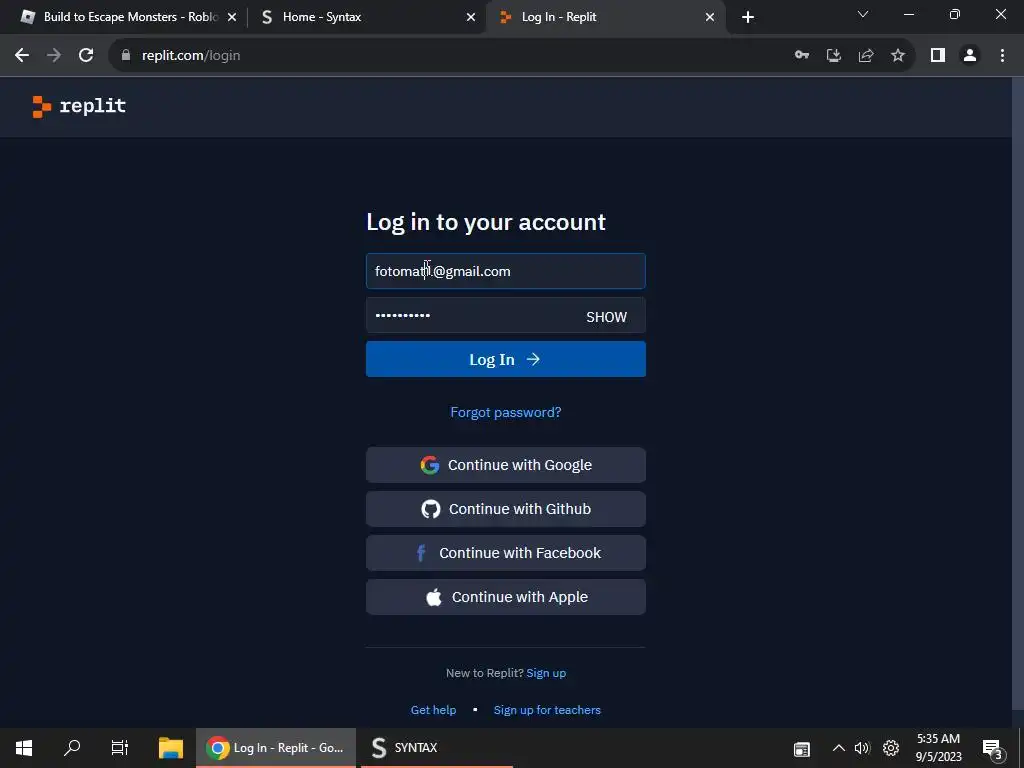
Task: Close the Build to Escape Monsters tab
Action: [x=232, y=18]
